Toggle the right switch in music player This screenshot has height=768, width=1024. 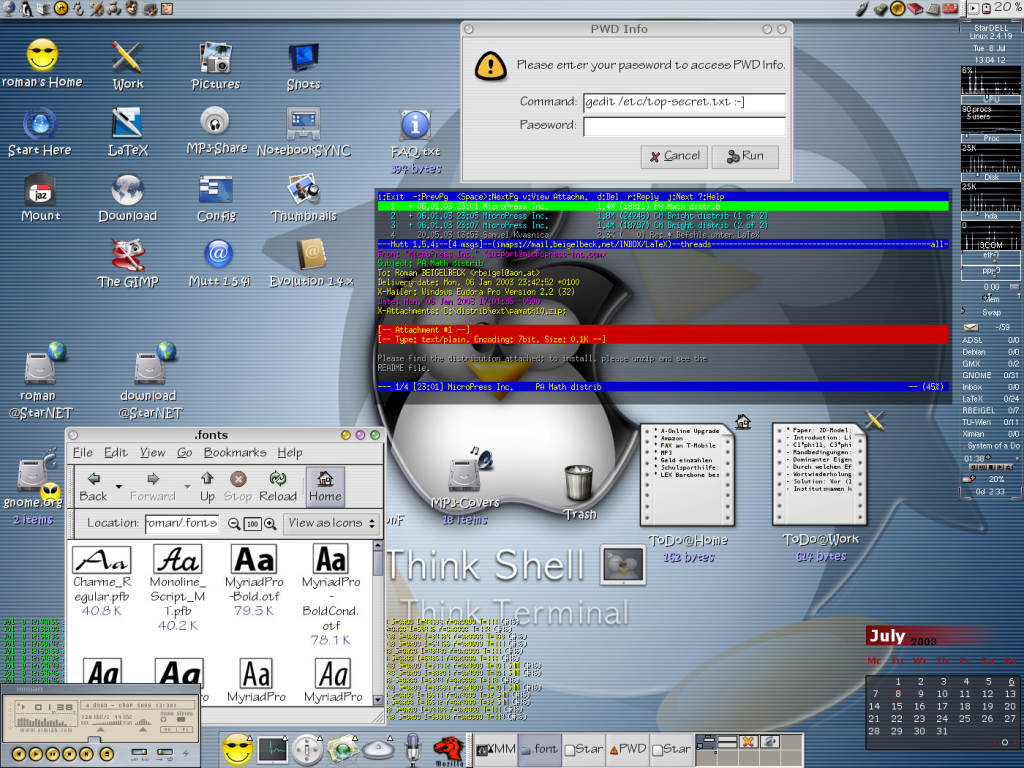[165, 753]
